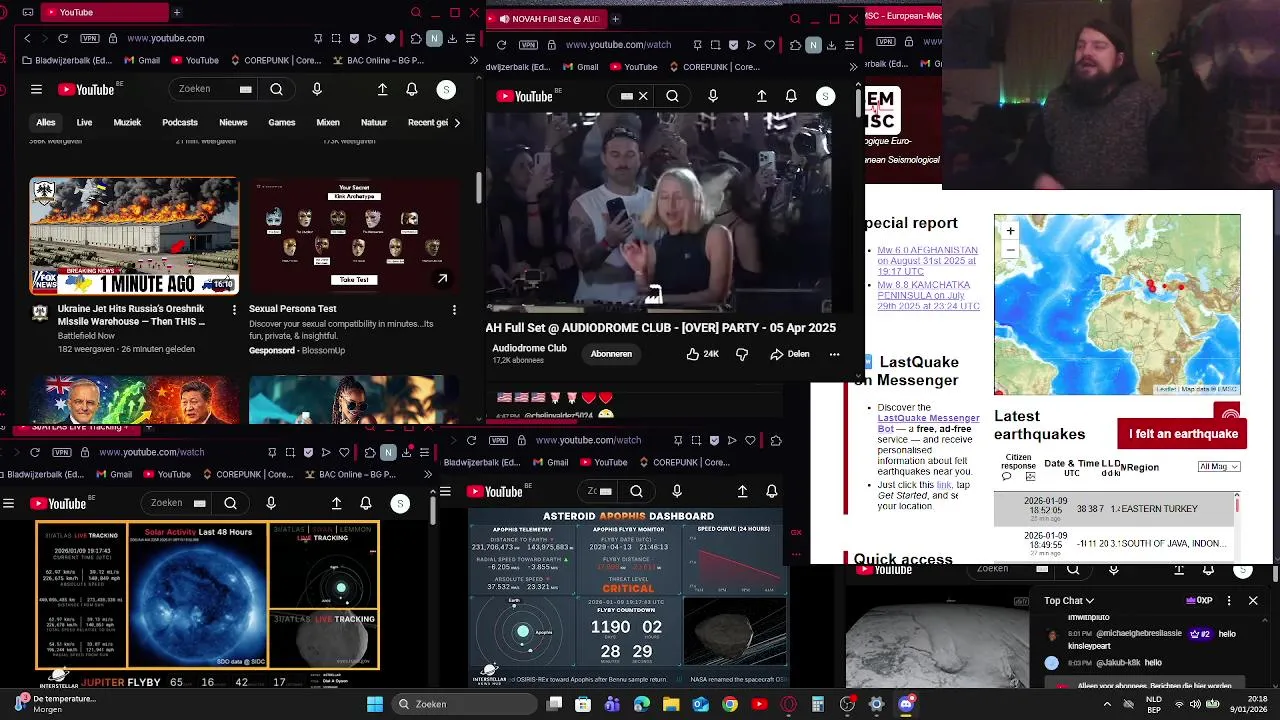Click upload arrow icon in top-left YouTube window
Image resolution: width=1280 pixels, height=720 pixels.
coord(382,89)
